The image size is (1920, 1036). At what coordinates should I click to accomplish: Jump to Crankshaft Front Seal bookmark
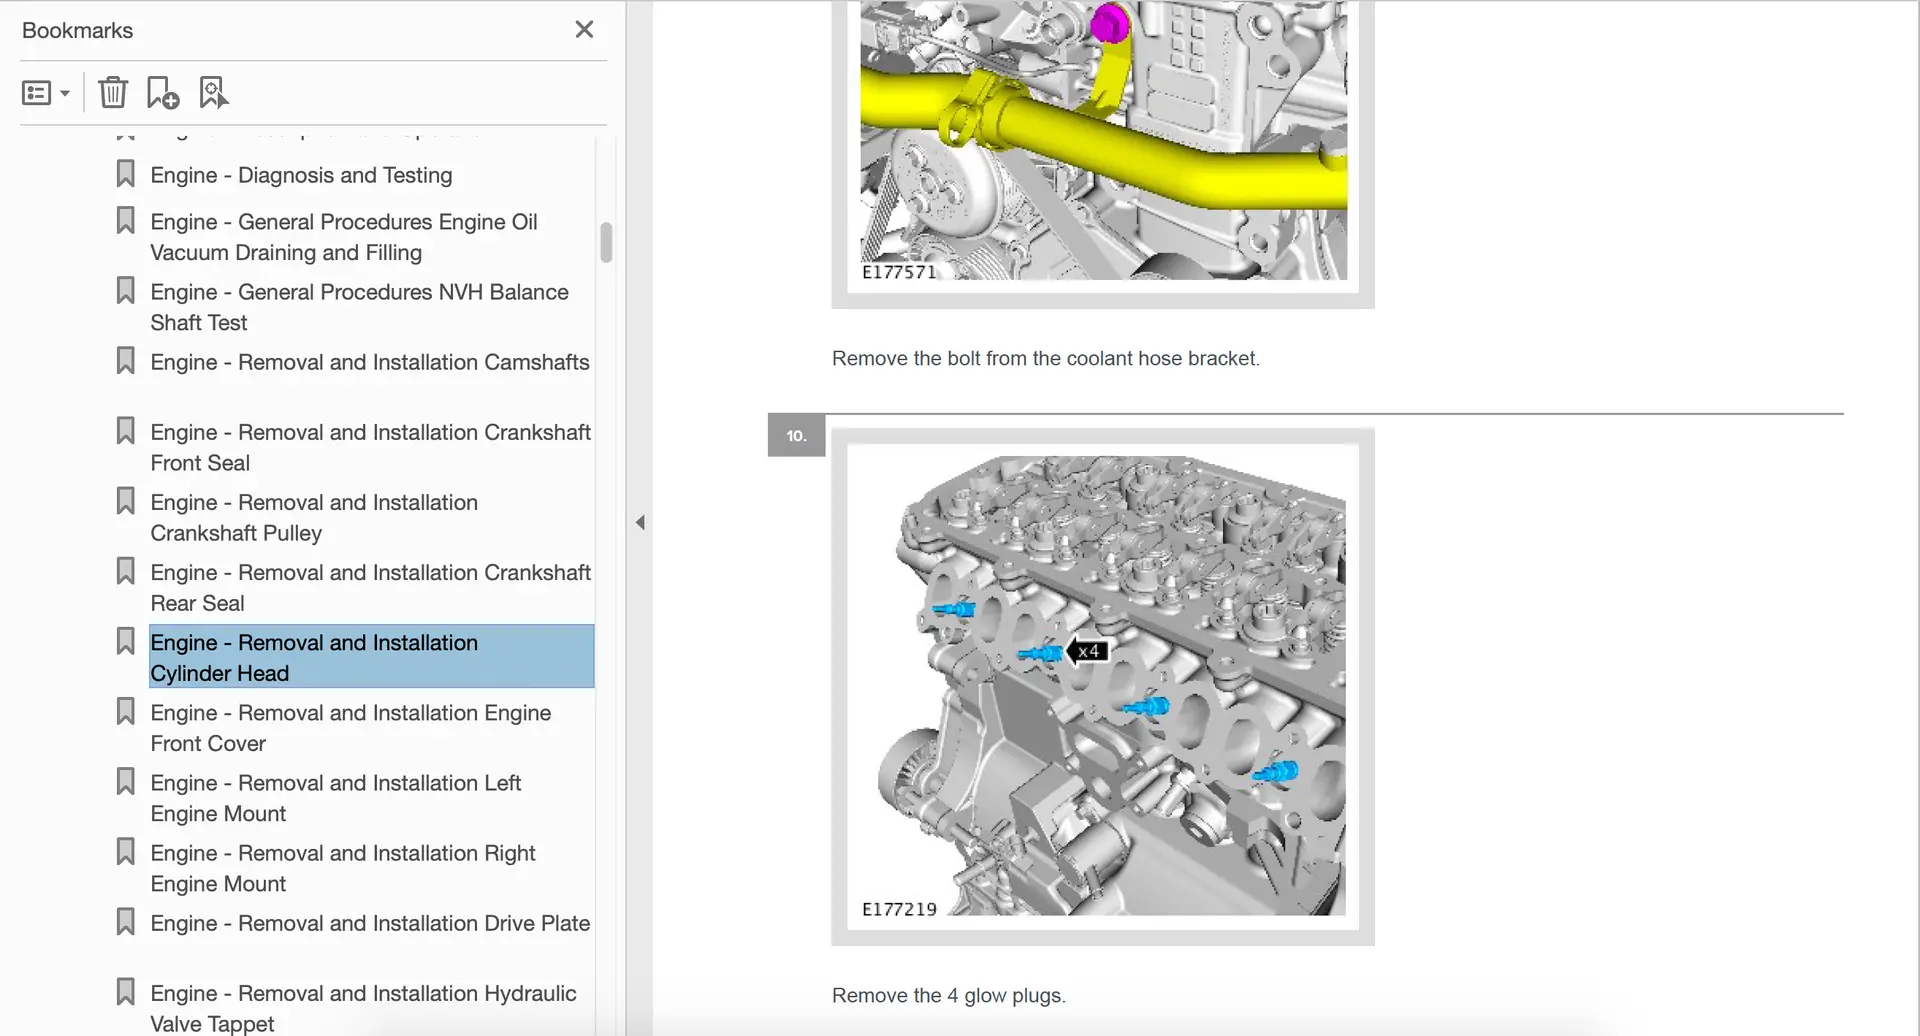[369, 447]
